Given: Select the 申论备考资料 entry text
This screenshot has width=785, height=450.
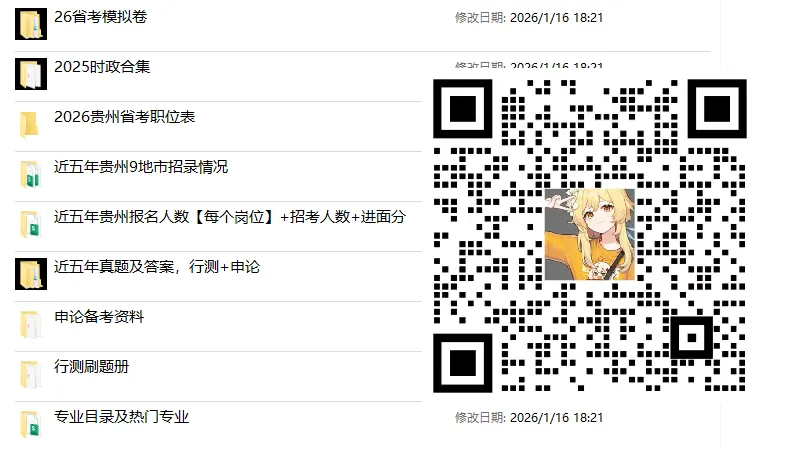Looking at the screenshot, I should coord(99,317).
